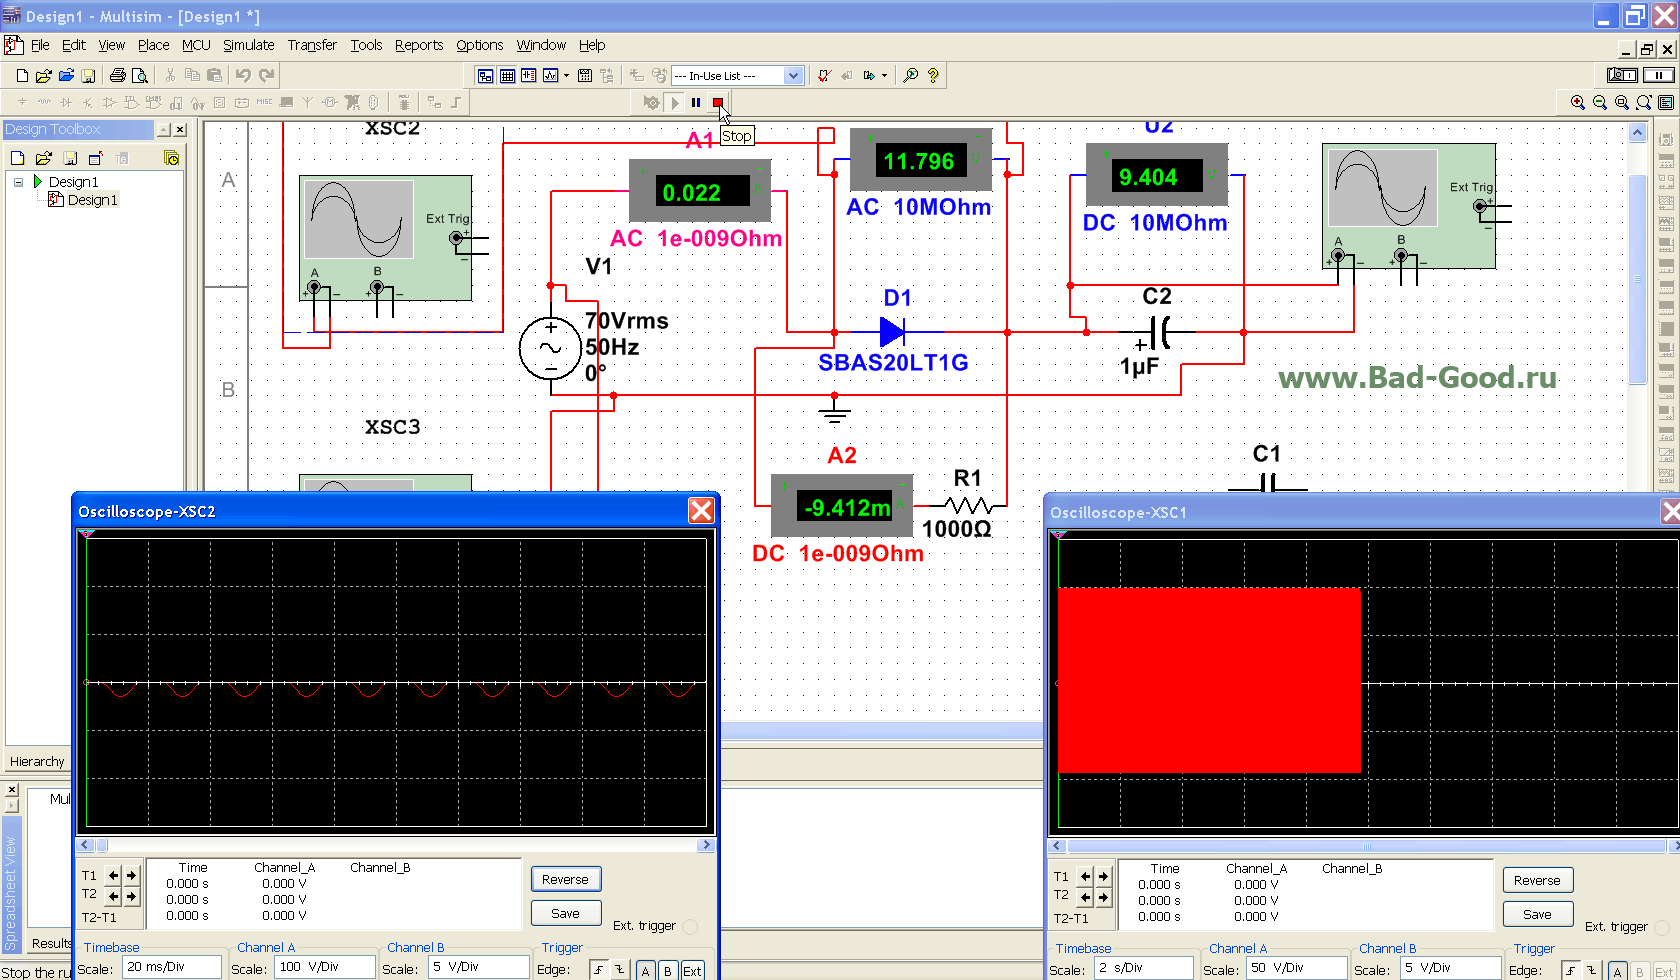Image resolution: width=1680 pixels, height=980 pixels.
Task: Select the Ext. trigger radio in Oscilloscope-XSC2
Action: tap(690, 926)
